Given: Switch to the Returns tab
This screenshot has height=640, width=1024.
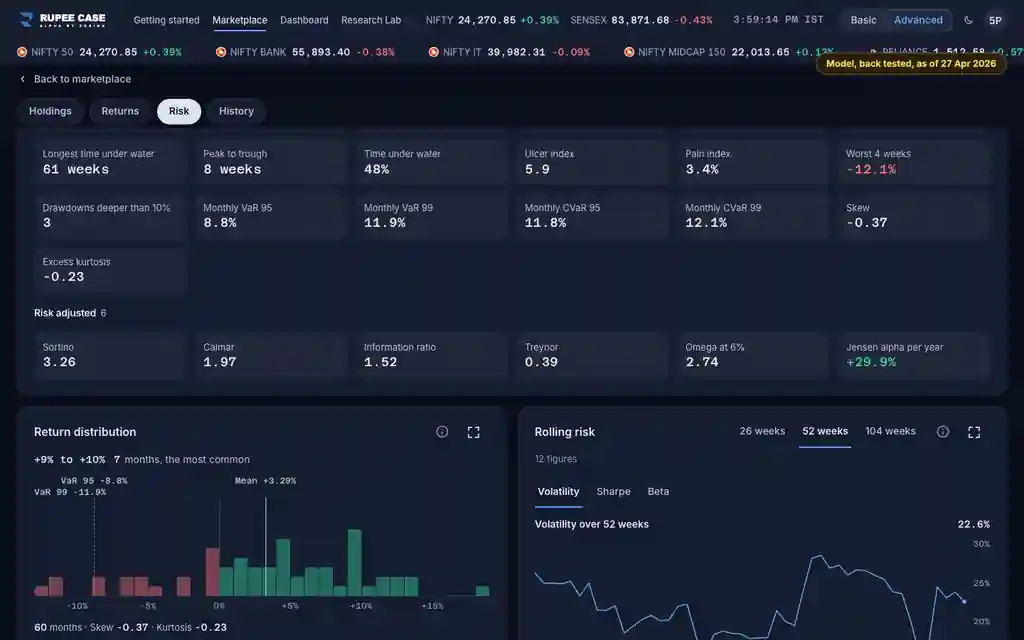Looking at the screenshot, I should coord(120,111).
